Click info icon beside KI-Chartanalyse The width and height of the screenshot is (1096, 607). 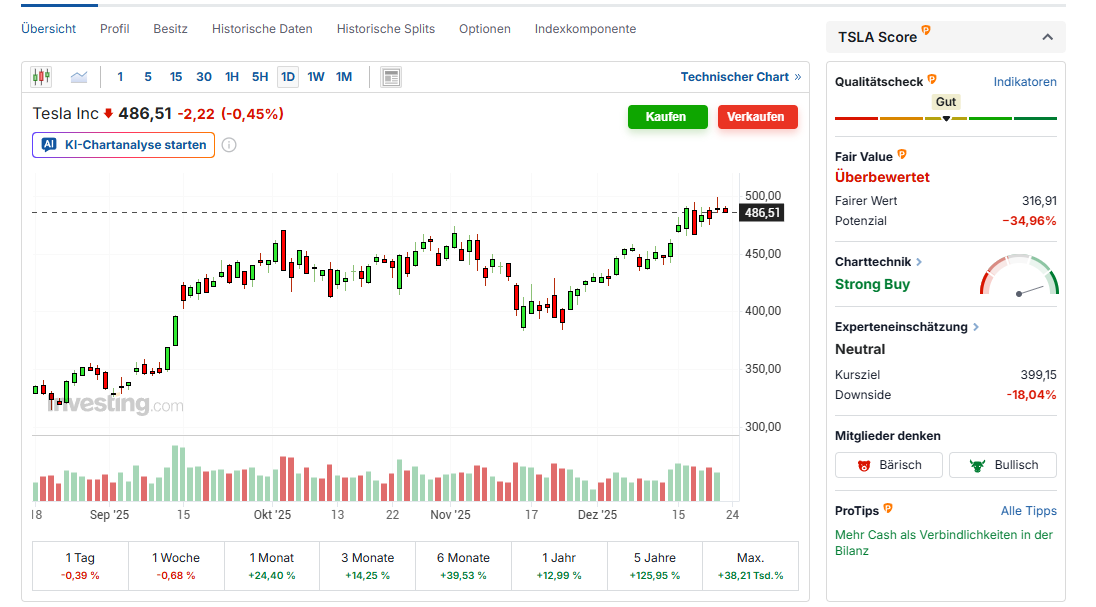coord(229,145)
